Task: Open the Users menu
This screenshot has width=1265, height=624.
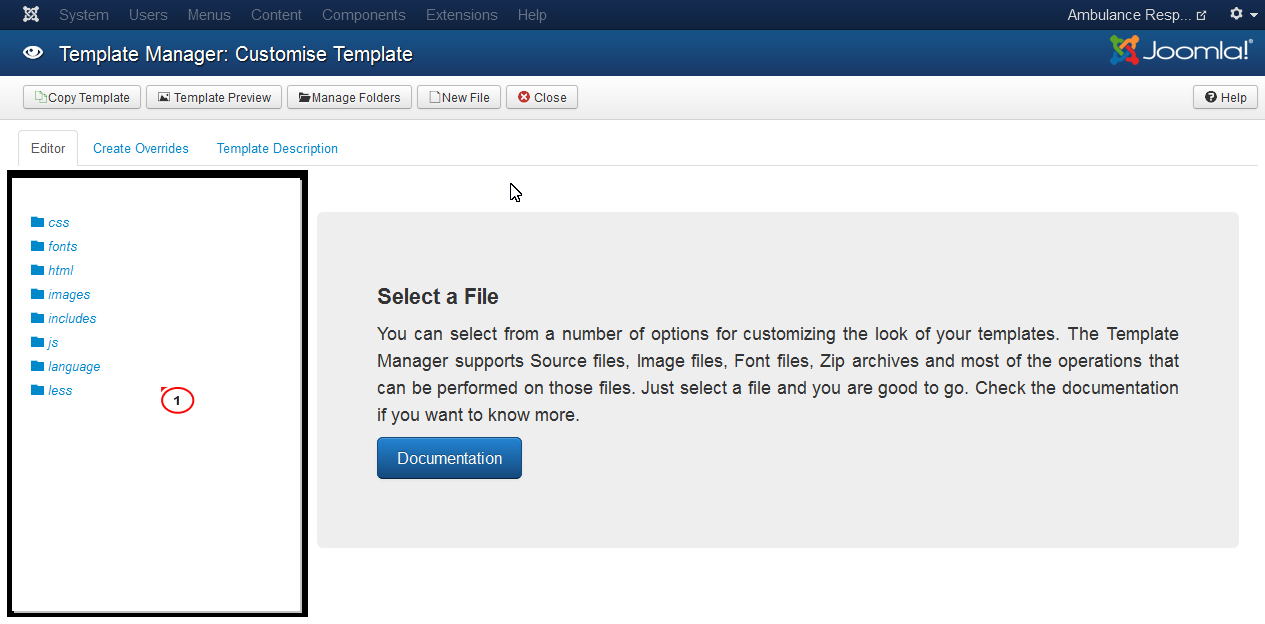Action: [148, 15]
